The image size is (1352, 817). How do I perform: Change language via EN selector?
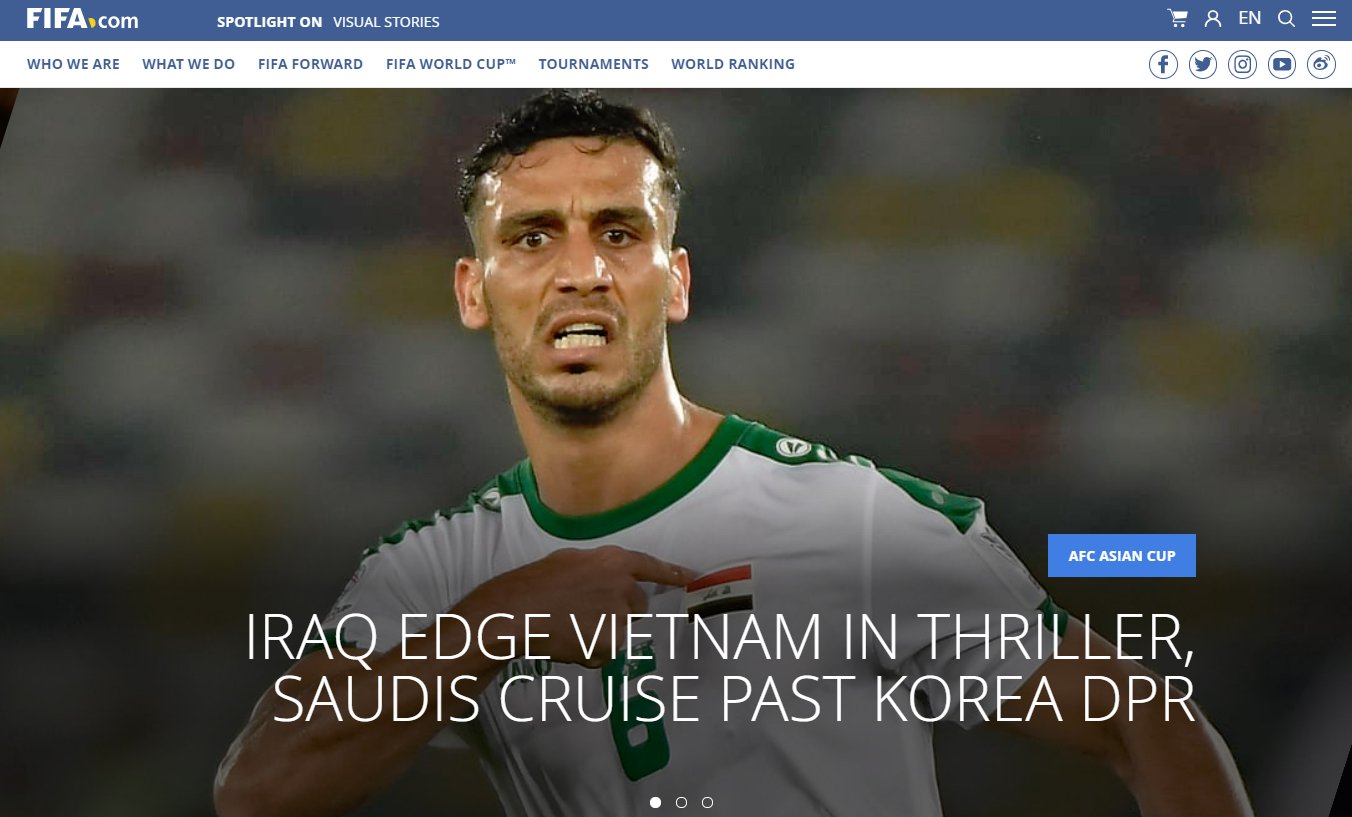[x=1249, y=18]
